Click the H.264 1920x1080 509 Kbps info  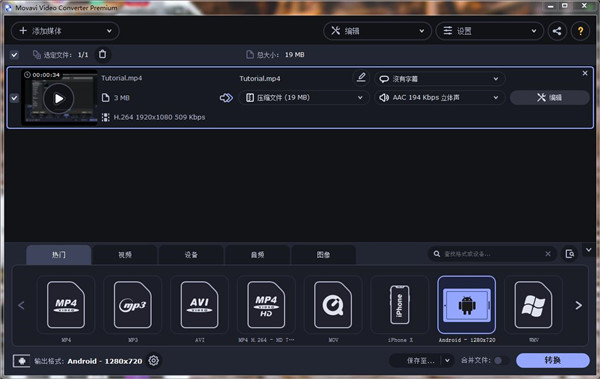coord(159,117)
